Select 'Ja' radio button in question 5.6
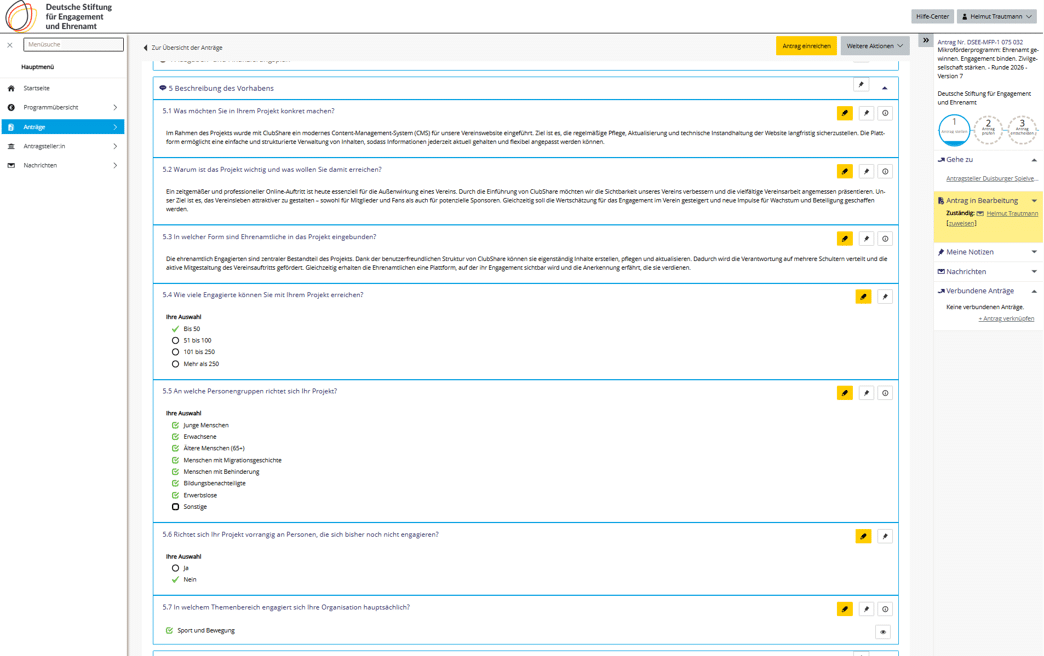 click(x=175, y=568)
